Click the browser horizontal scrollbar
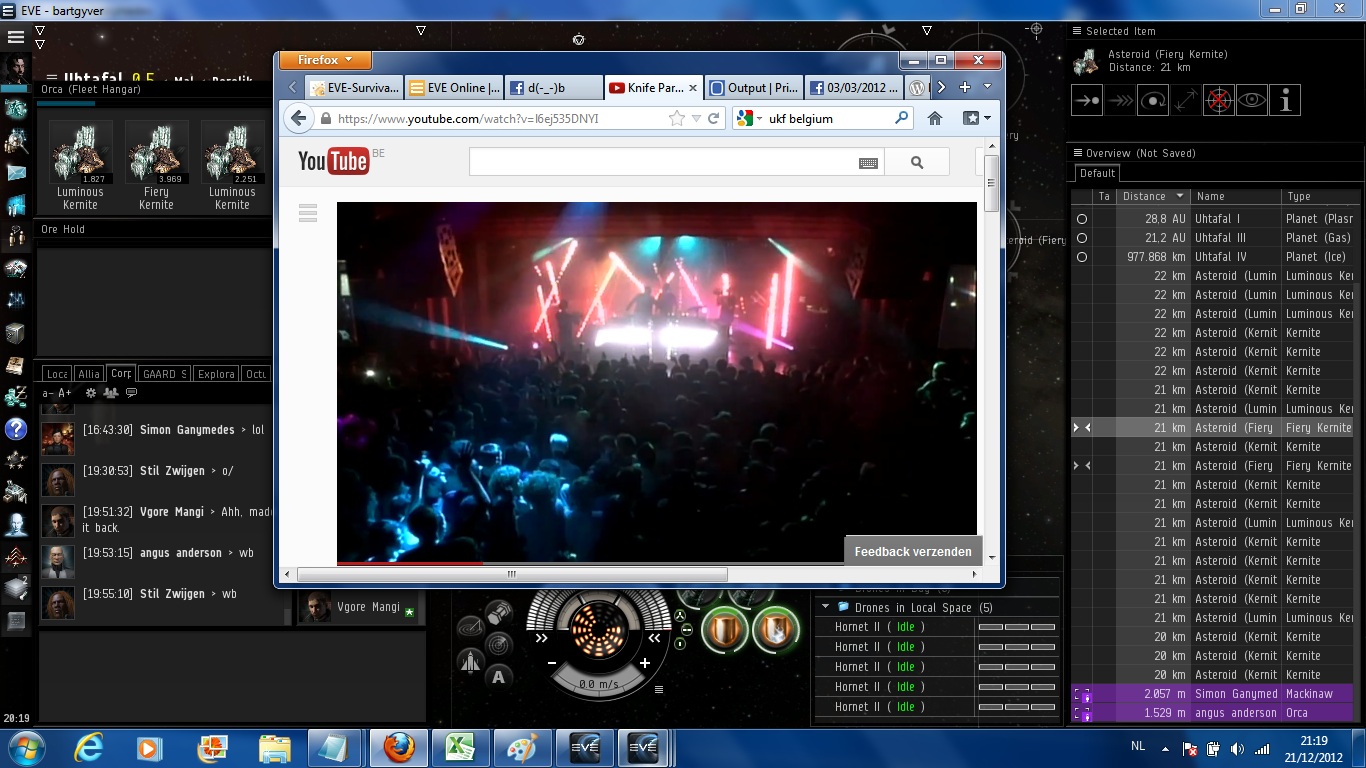This screenshot has height=768, width=1366. point(512,574)
